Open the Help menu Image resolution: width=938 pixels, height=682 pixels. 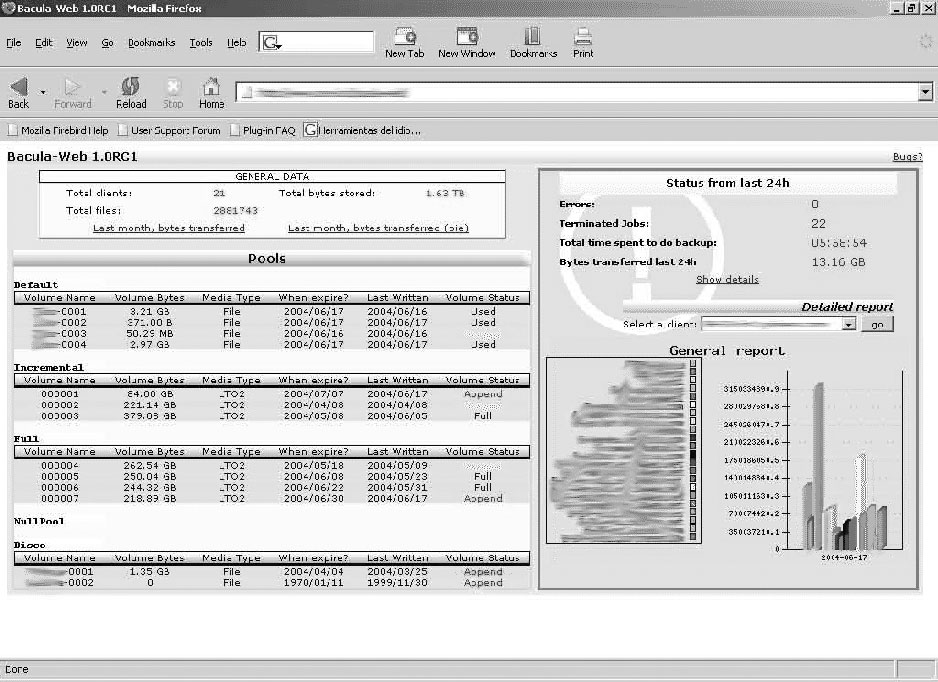pos(236,42)
